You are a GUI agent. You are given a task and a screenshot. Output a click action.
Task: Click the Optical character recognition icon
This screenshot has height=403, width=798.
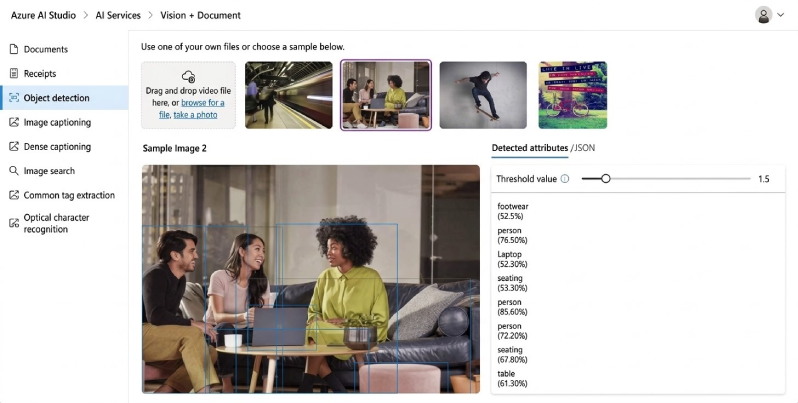pos(14,222)
